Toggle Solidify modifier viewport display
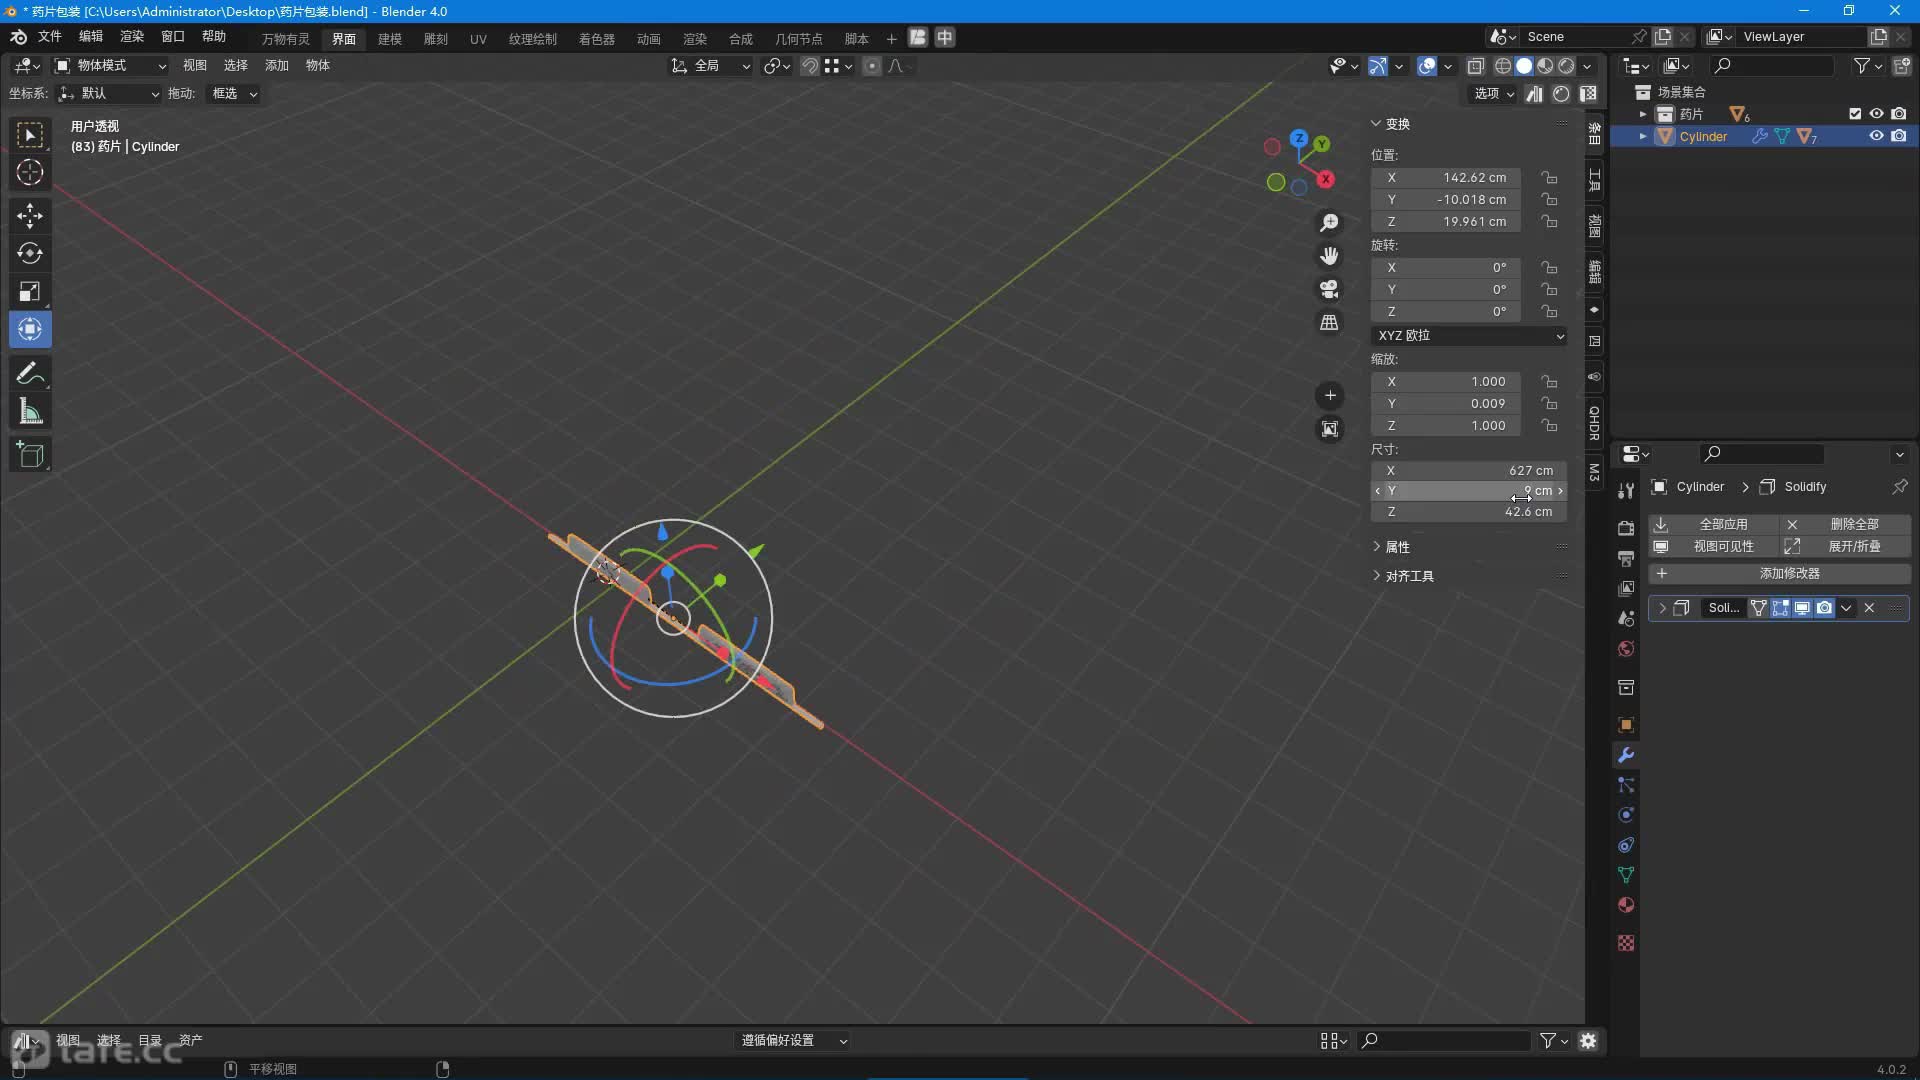The height and width of the screenshot is (1080, 1920). (1802, 607)
